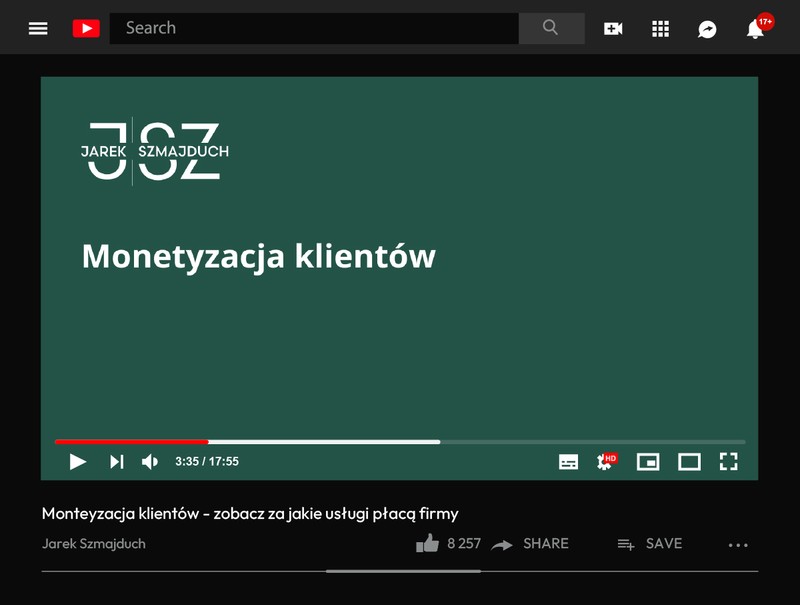
Task: Play the video
Action: click(x=78, y=462)
